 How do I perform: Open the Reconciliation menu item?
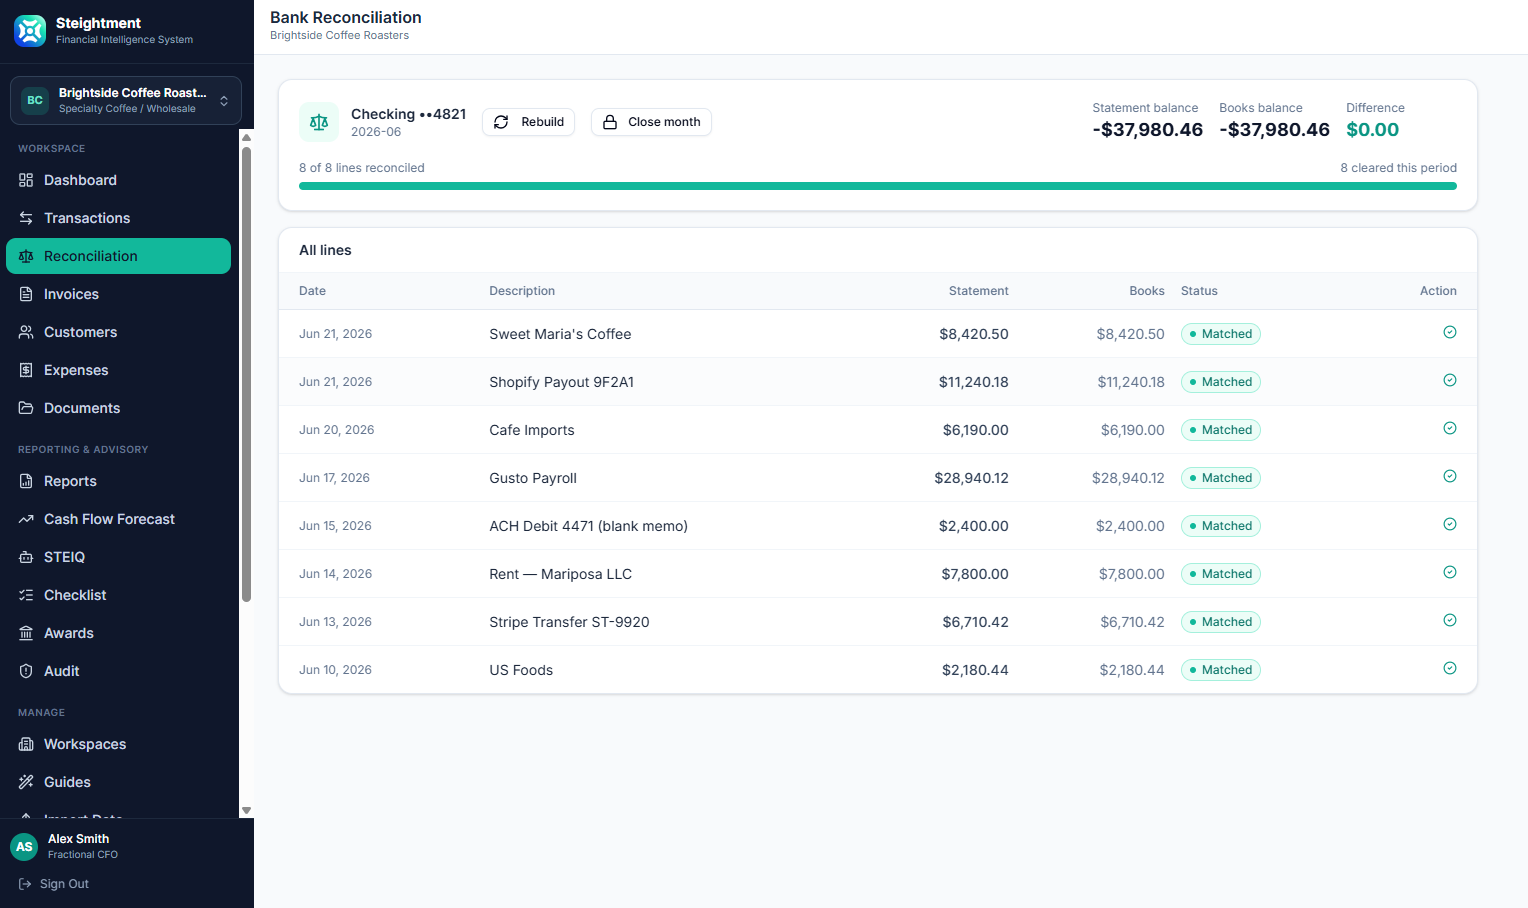118,256
